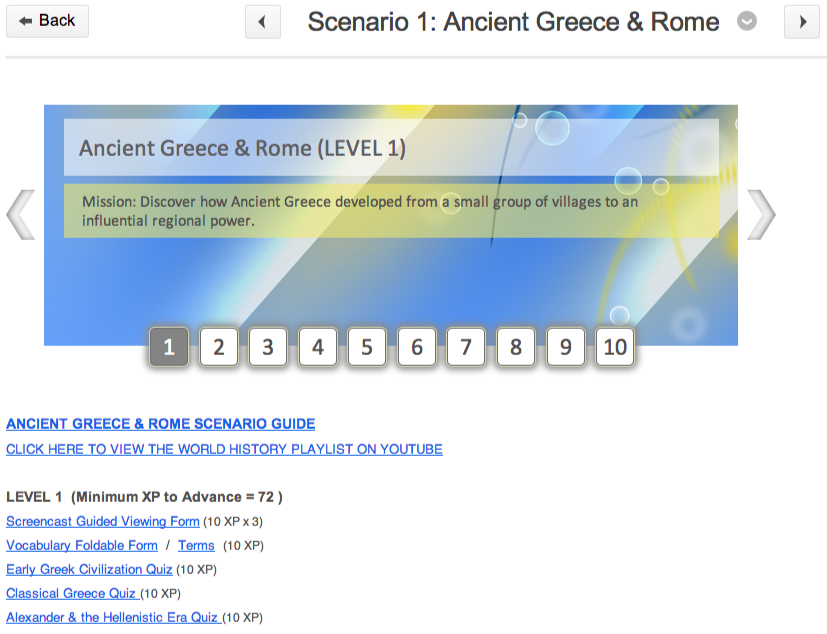Screen dimensions: 827x634
Task: Jump to slide 9 in the pager
Action: tap(565, 347)
